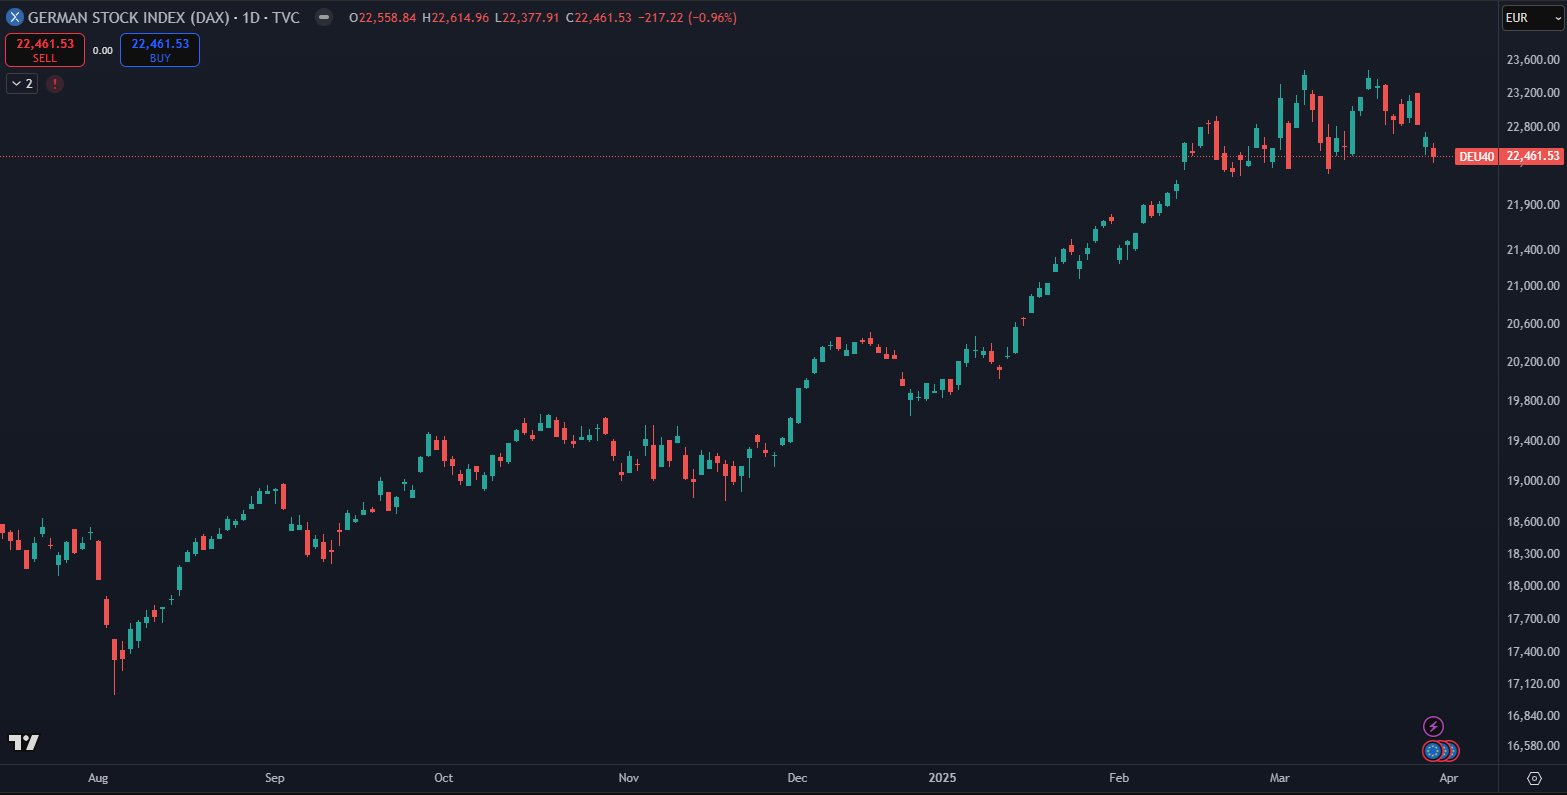Viewport: 1567px width, 795px height.
Task: Click the Oct label on time axis
Action: point(443,778)
